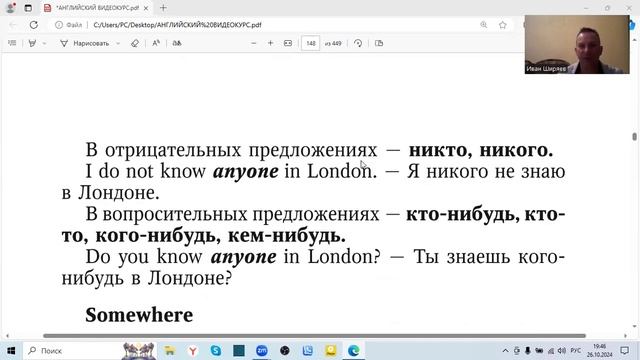The image size is (640, 360).
Task: Open the page view layout options
Action: (x=379, y=43)
